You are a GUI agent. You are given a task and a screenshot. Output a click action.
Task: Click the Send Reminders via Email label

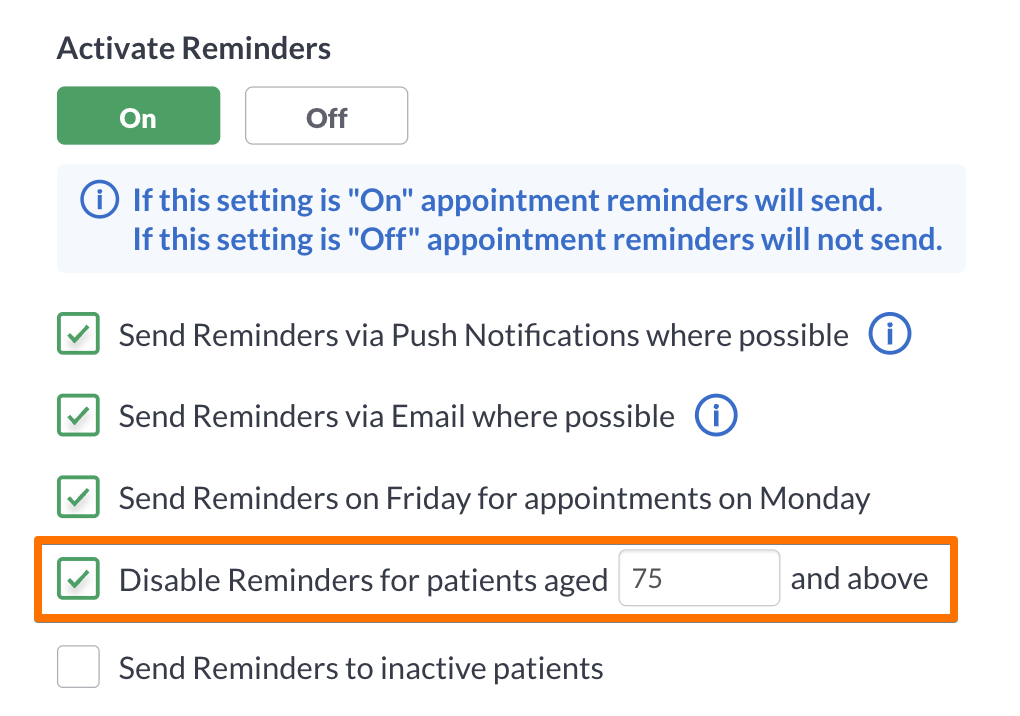(x=397, y=417)
